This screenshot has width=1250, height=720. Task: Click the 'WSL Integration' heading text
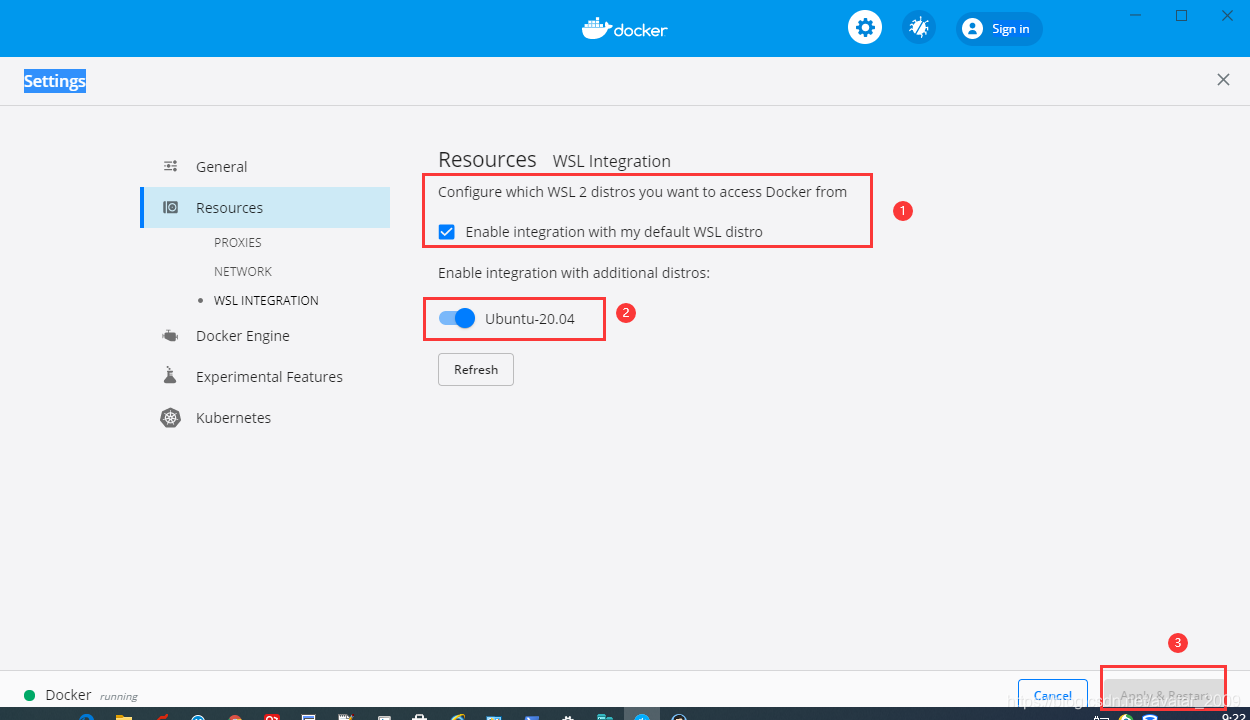612,161
